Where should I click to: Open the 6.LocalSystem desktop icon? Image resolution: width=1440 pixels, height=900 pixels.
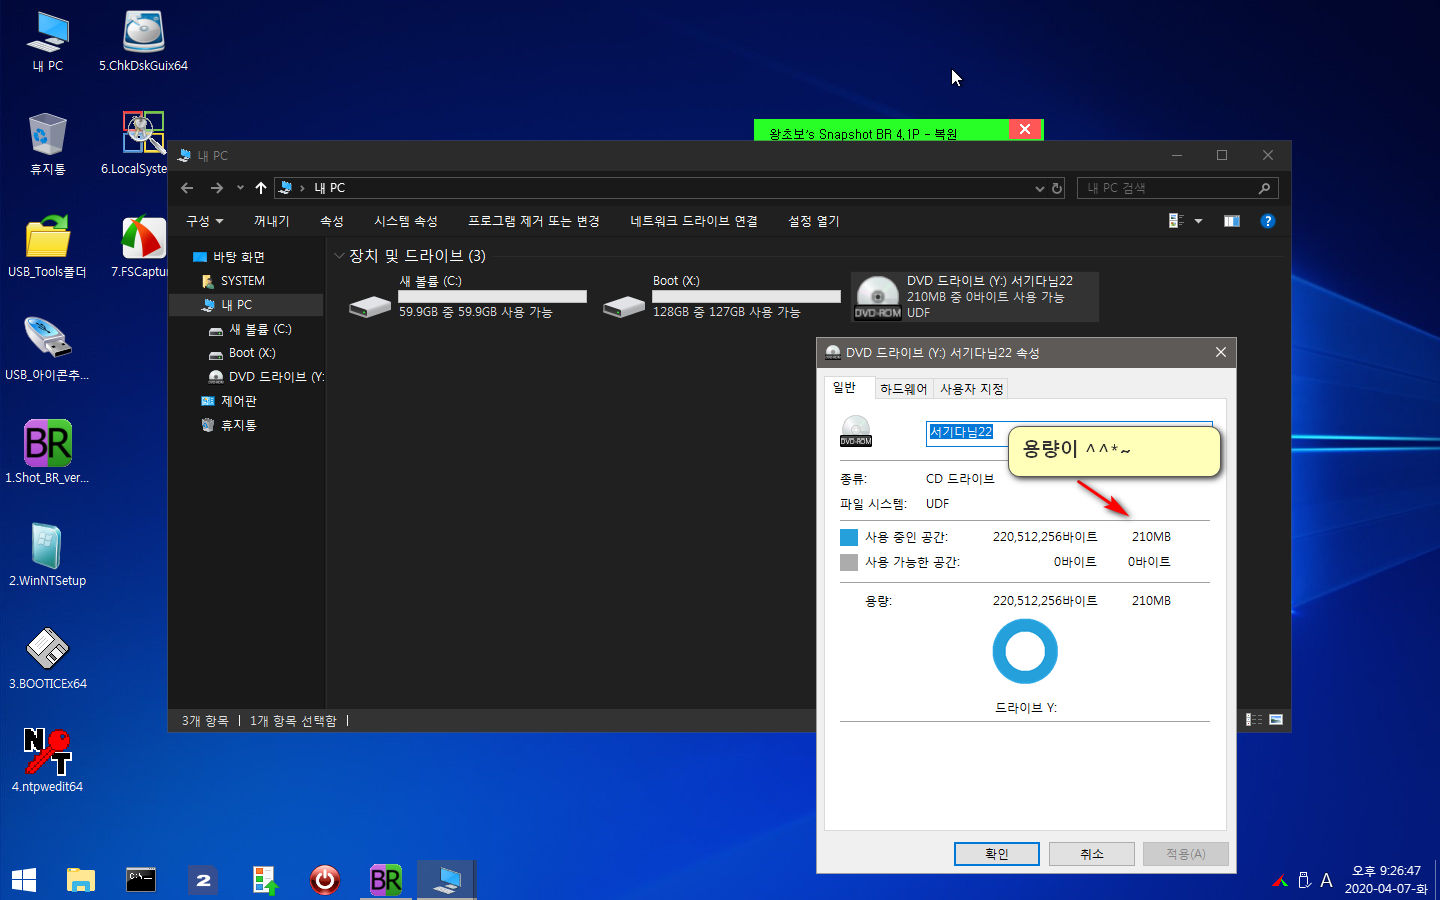[x=141, y=144]
